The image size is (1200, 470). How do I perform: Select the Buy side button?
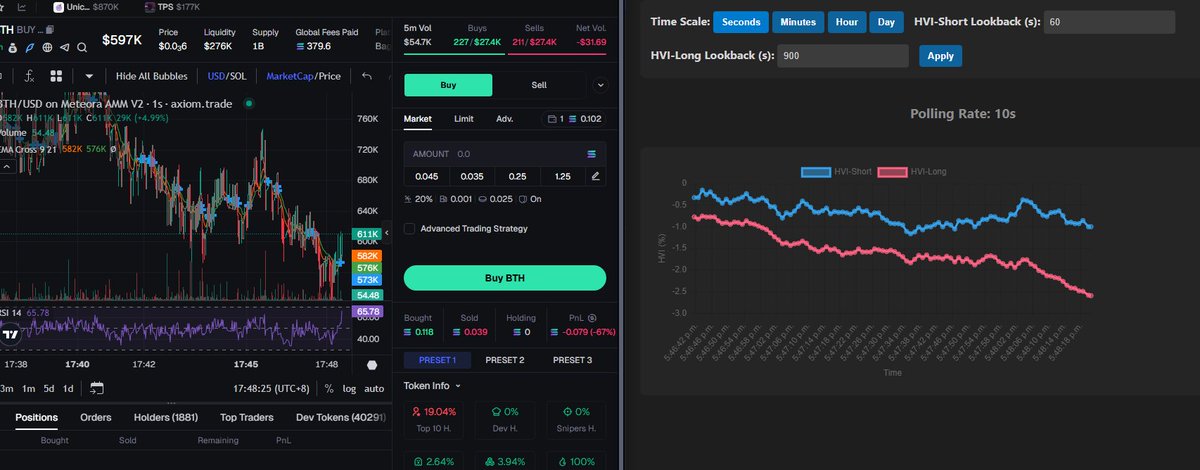pos(448,85)
